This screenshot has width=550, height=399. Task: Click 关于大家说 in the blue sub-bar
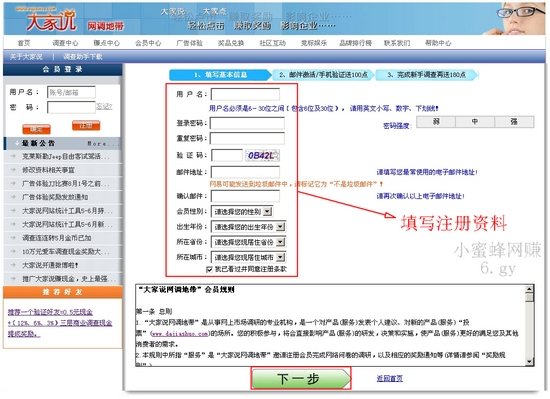pyautogui.click(x=26, y=56)
